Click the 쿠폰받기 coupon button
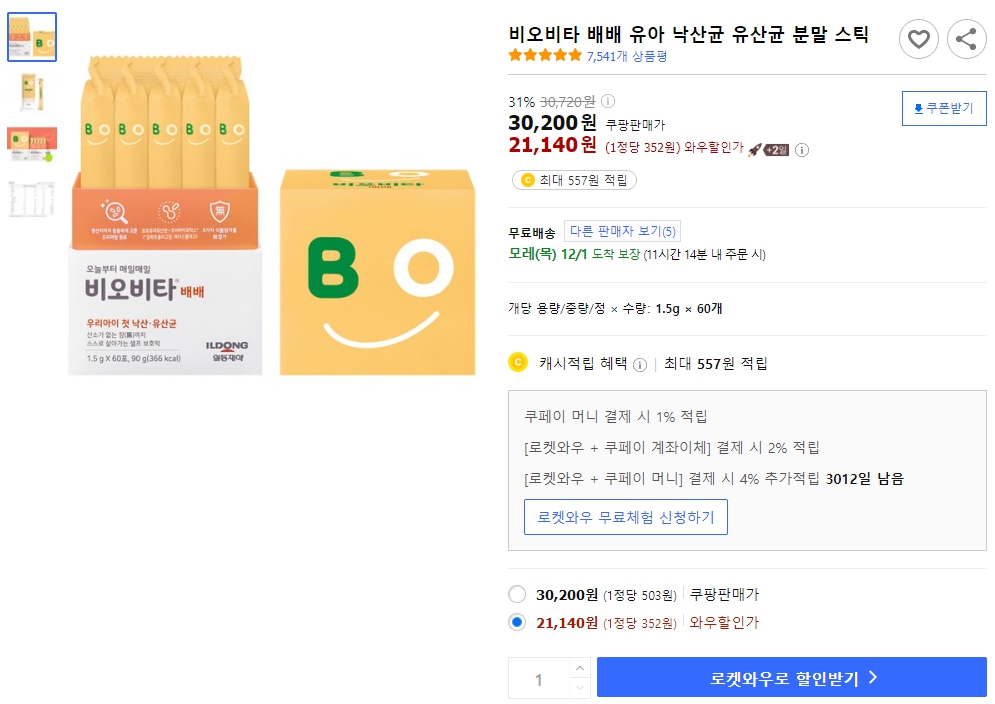Screen dimensions: 995x704 943,108
